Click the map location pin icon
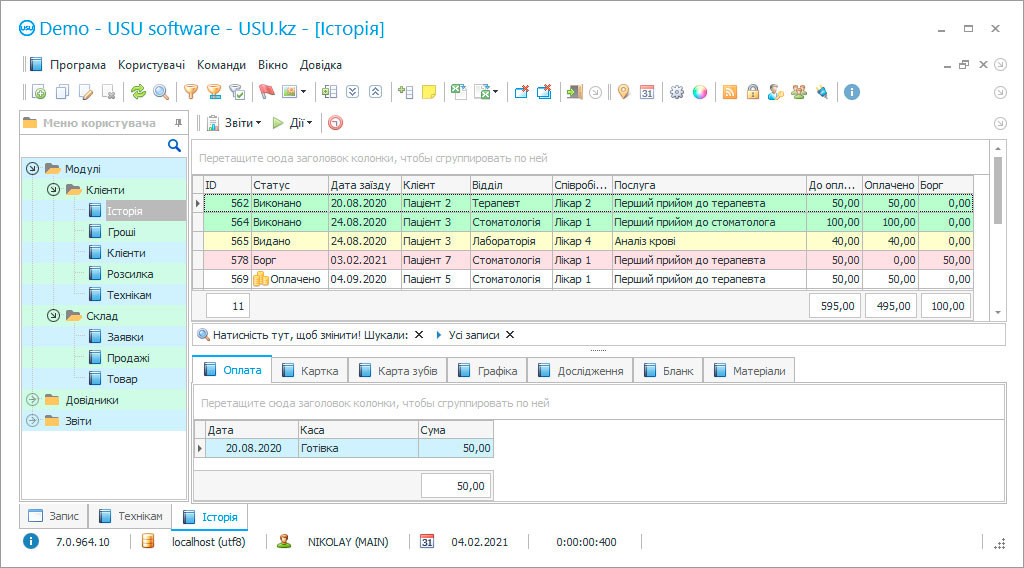This screenshot has height=568, width=1024. tap(623, 92)
